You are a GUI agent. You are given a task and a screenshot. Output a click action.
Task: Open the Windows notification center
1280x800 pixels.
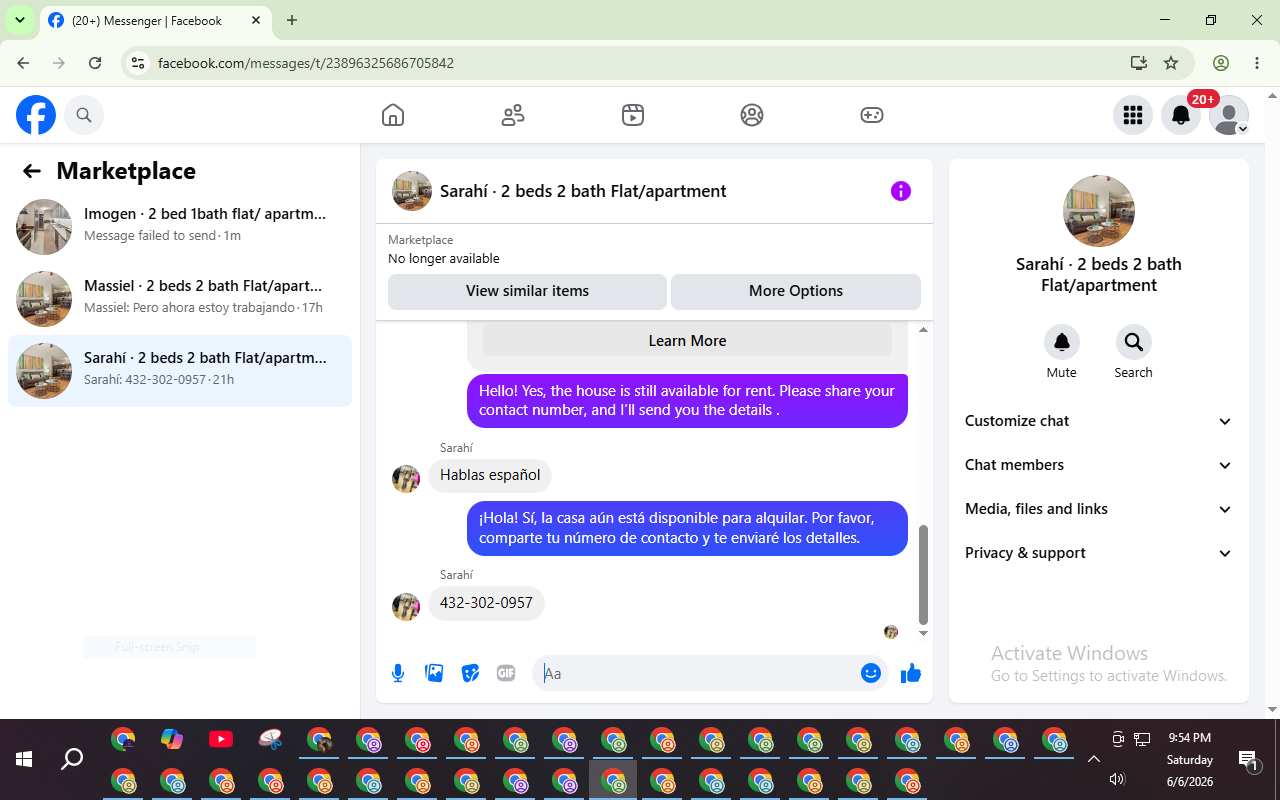coord(1248,760)
